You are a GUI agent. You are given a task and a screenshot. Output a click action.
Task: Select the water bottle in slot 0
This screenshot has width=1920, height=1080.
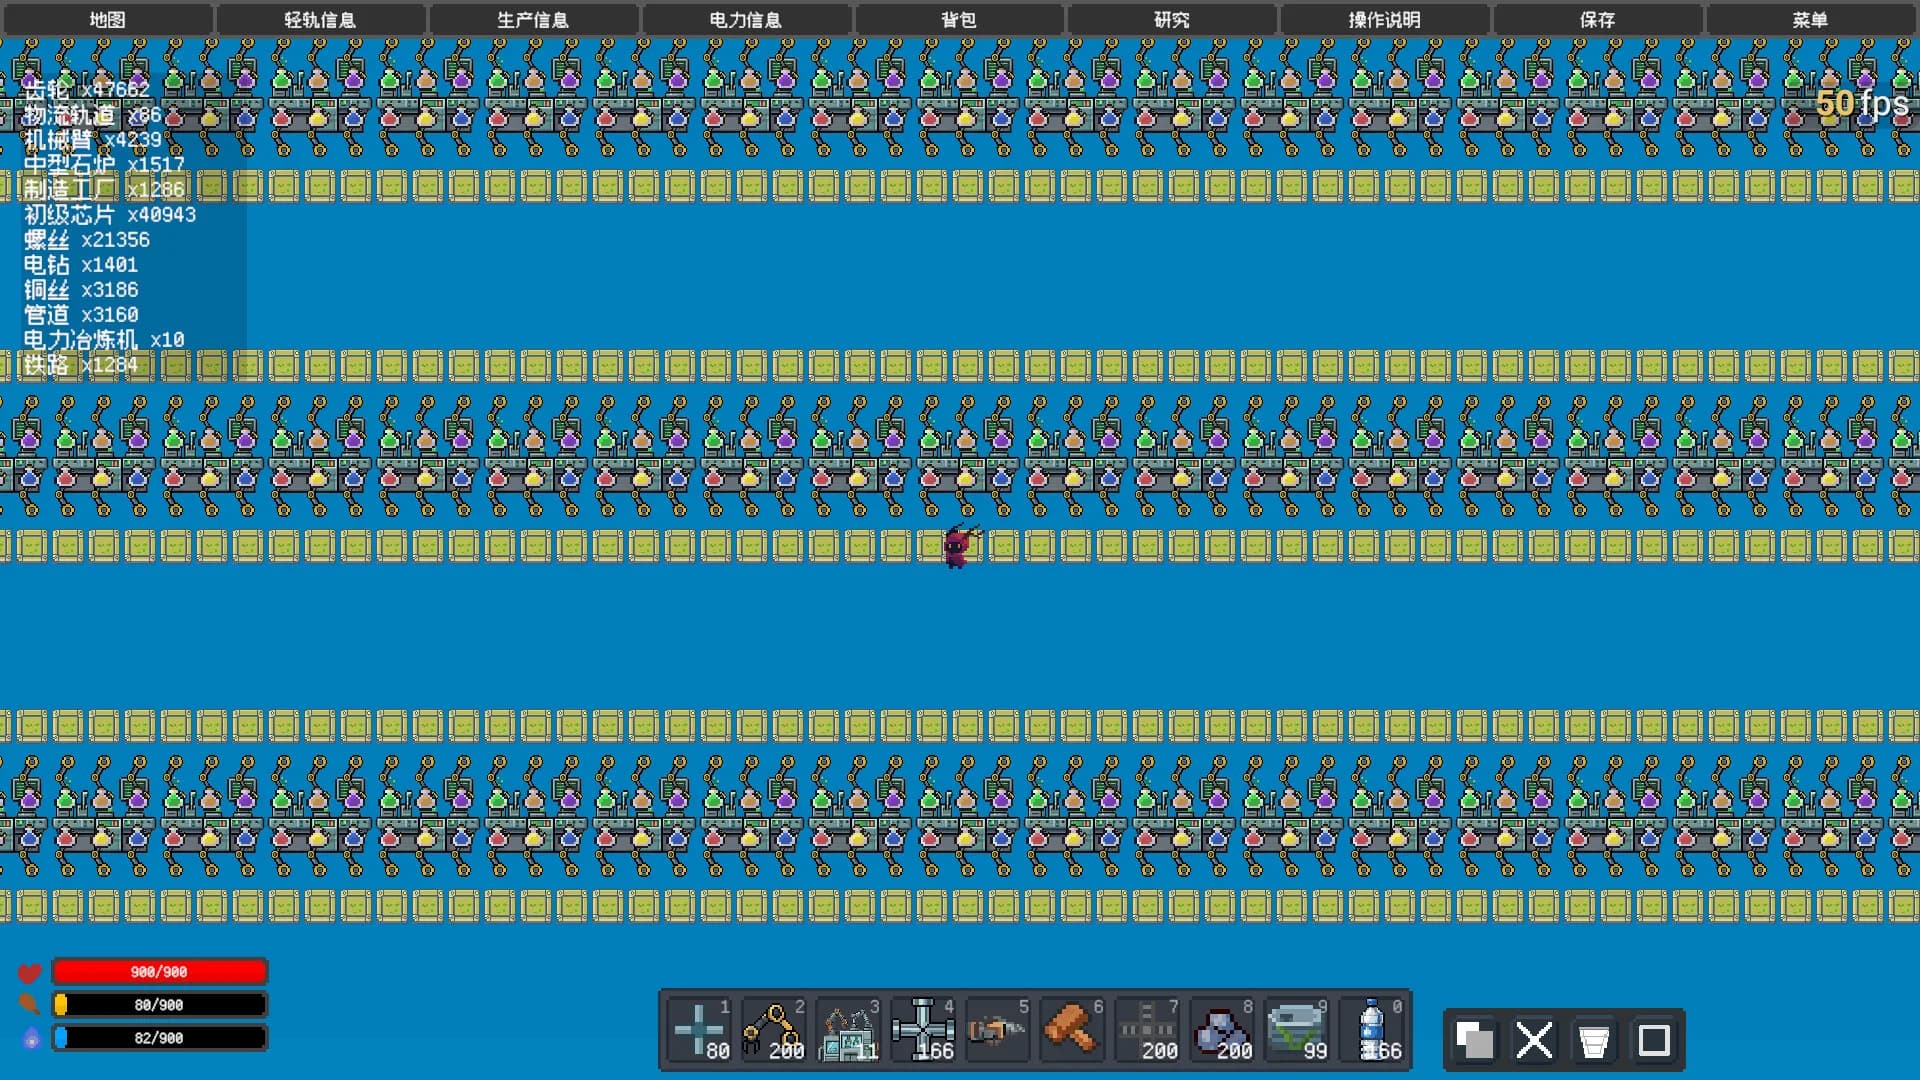[x=1371, y=1029]
